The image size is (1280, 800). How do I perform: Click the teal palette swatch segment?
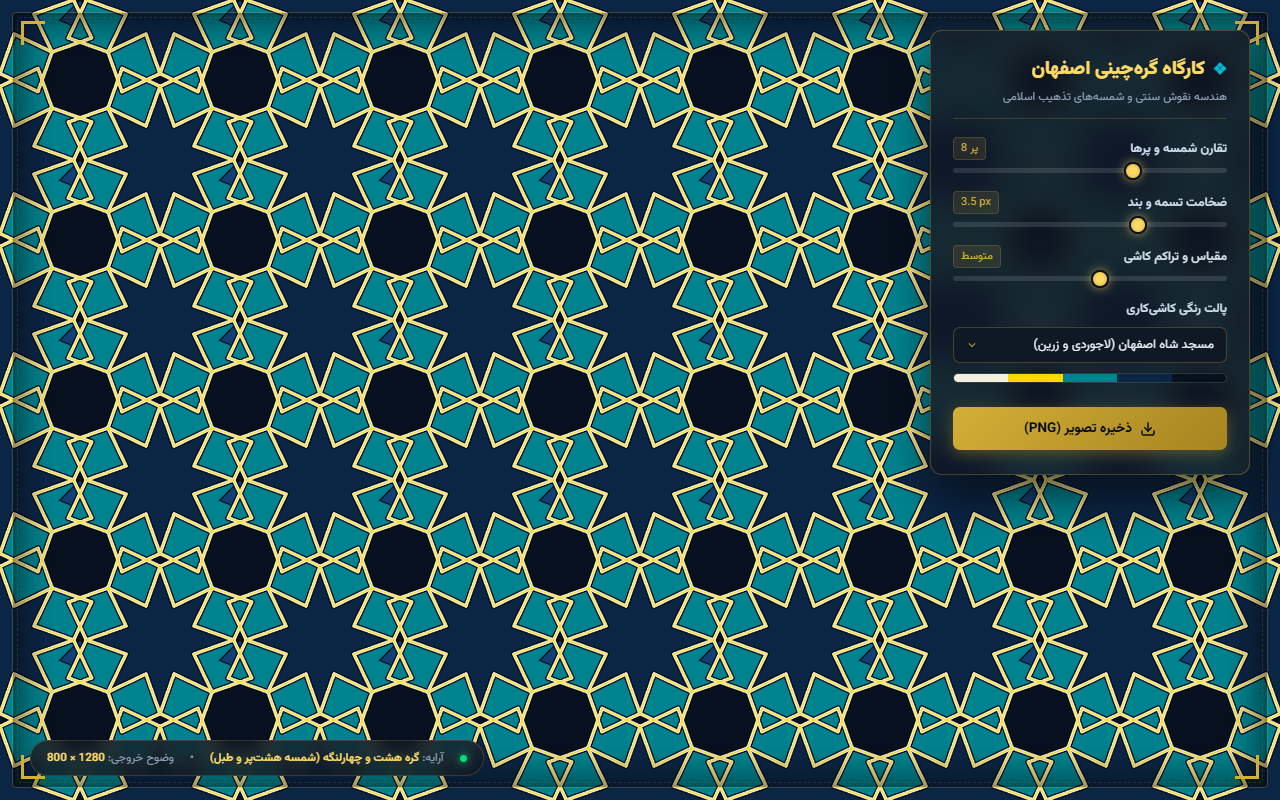tap(1090, 378)
